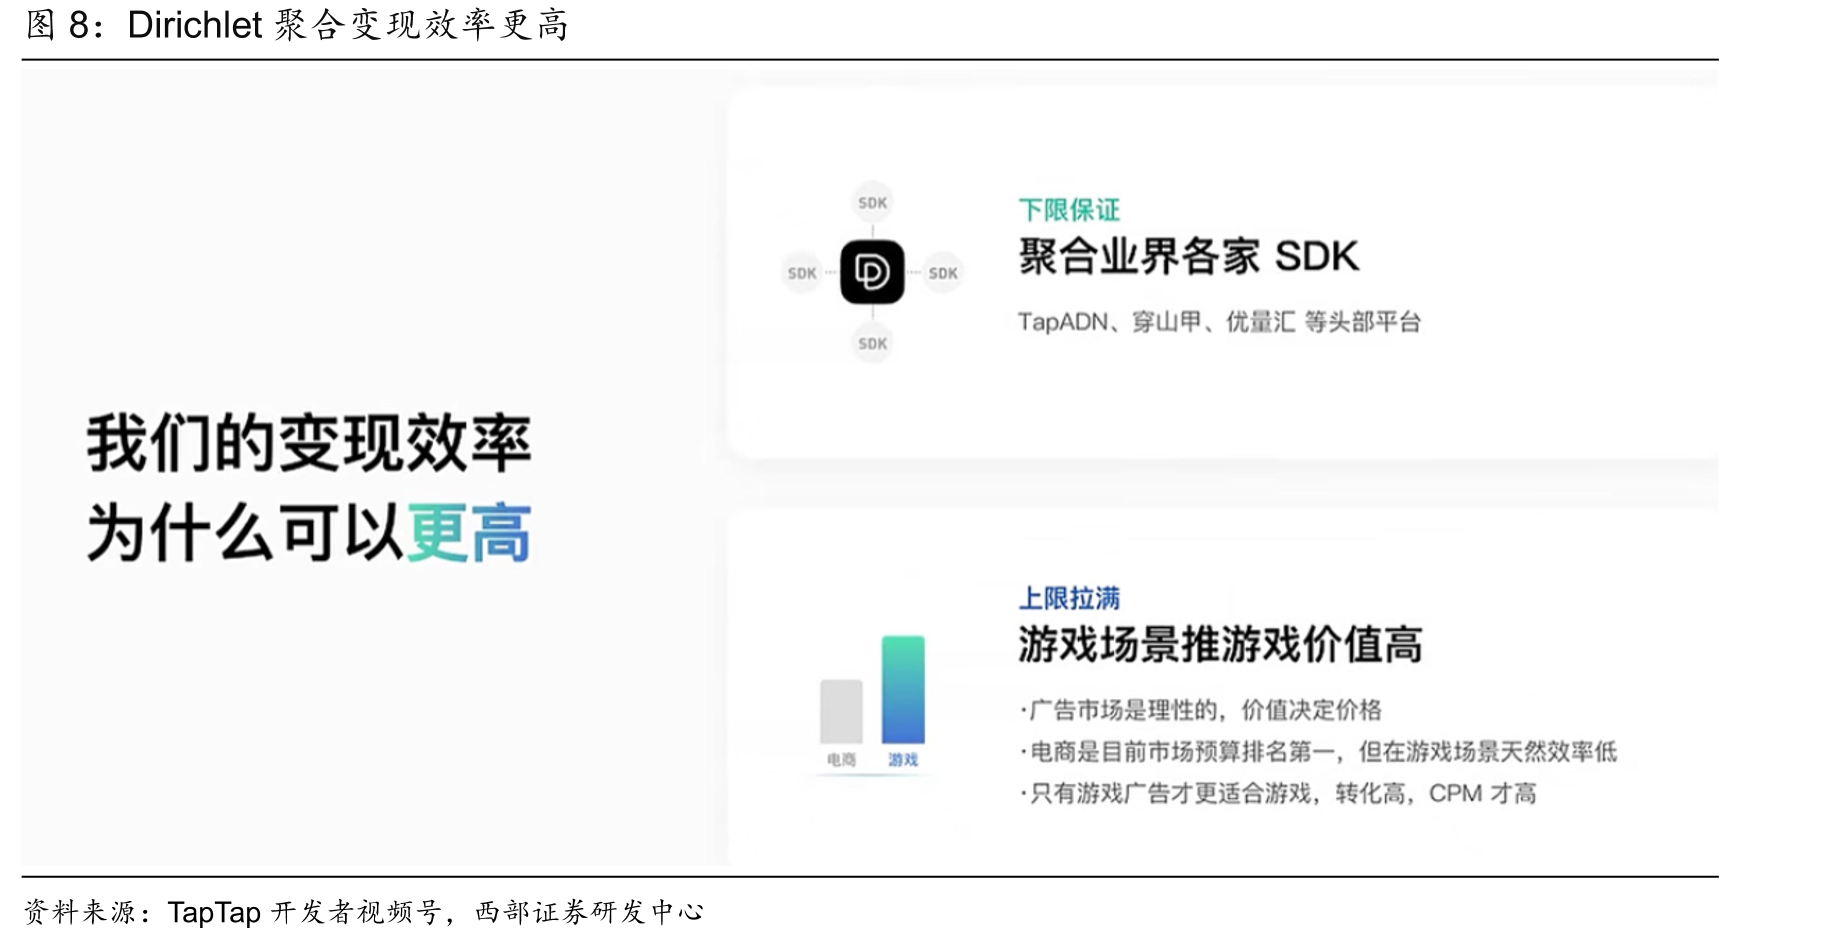
Task: Click the gradient word 更高
Action: (x=469, y=533)
